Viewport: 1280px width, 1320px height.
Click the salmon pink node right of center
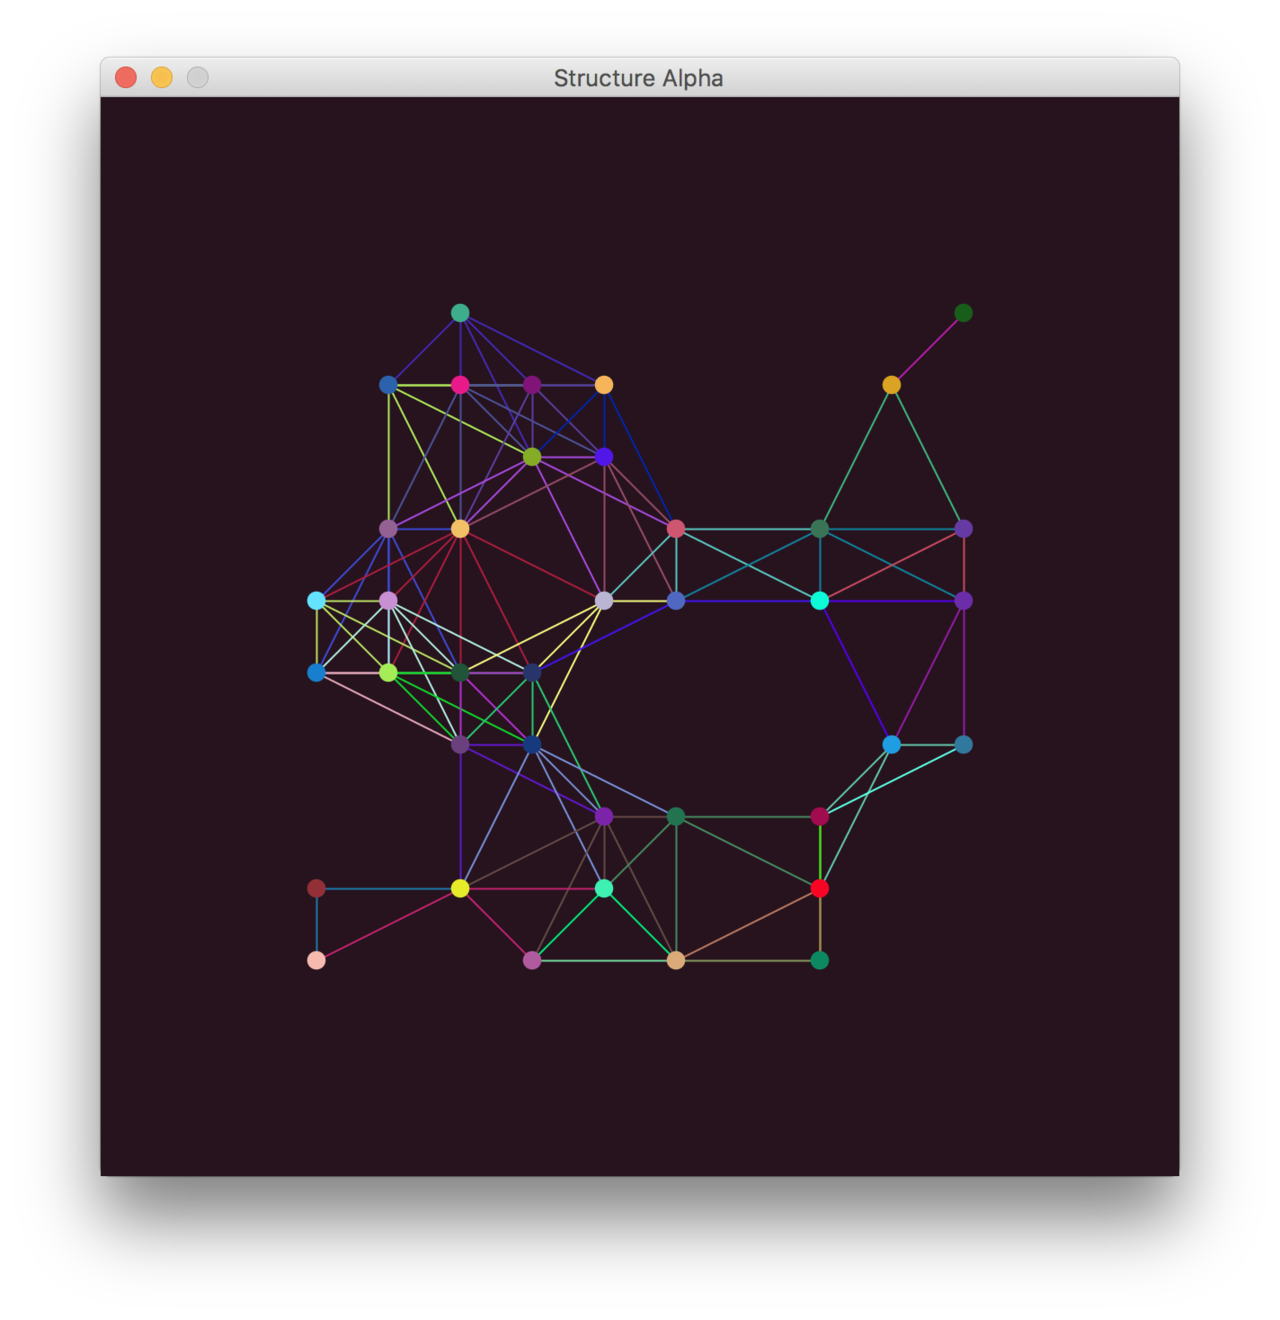676,529
